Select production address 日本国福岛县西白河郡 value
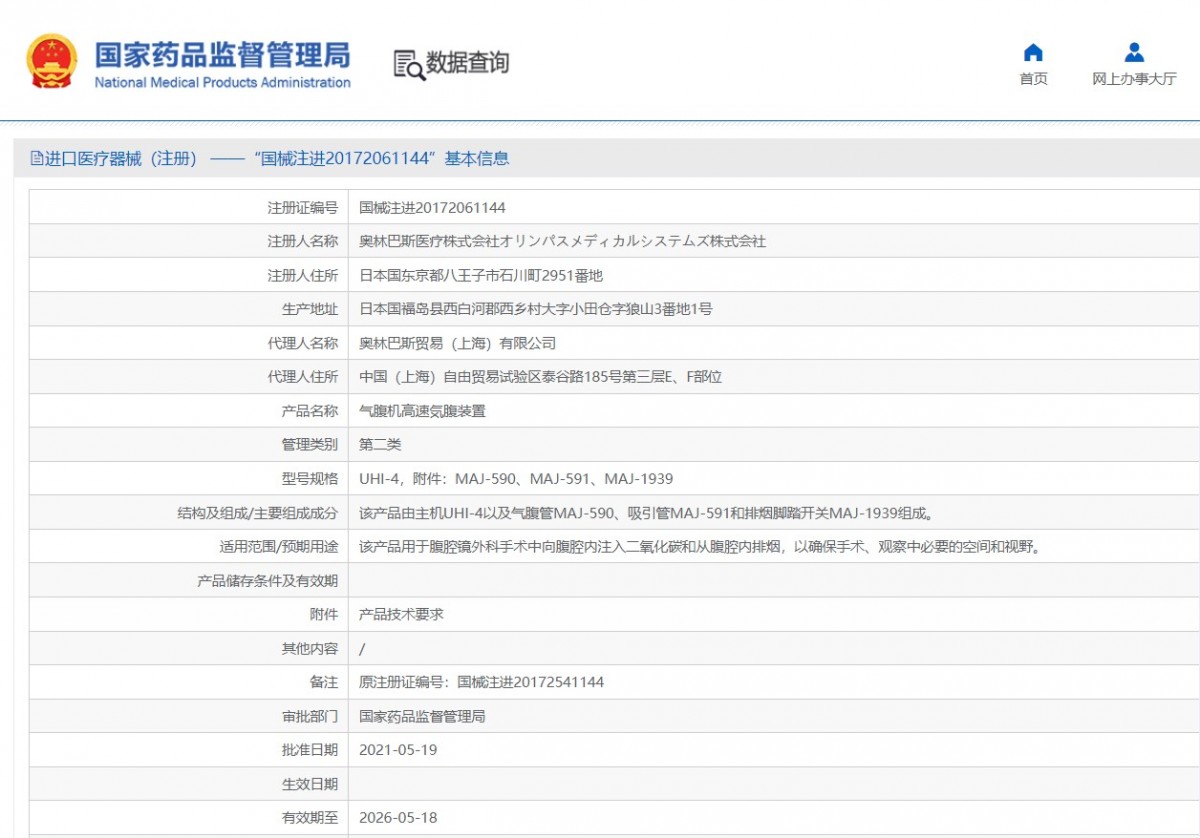Image resolution: width=1200 pixels, height=838 pixels. tap(536, 309)
